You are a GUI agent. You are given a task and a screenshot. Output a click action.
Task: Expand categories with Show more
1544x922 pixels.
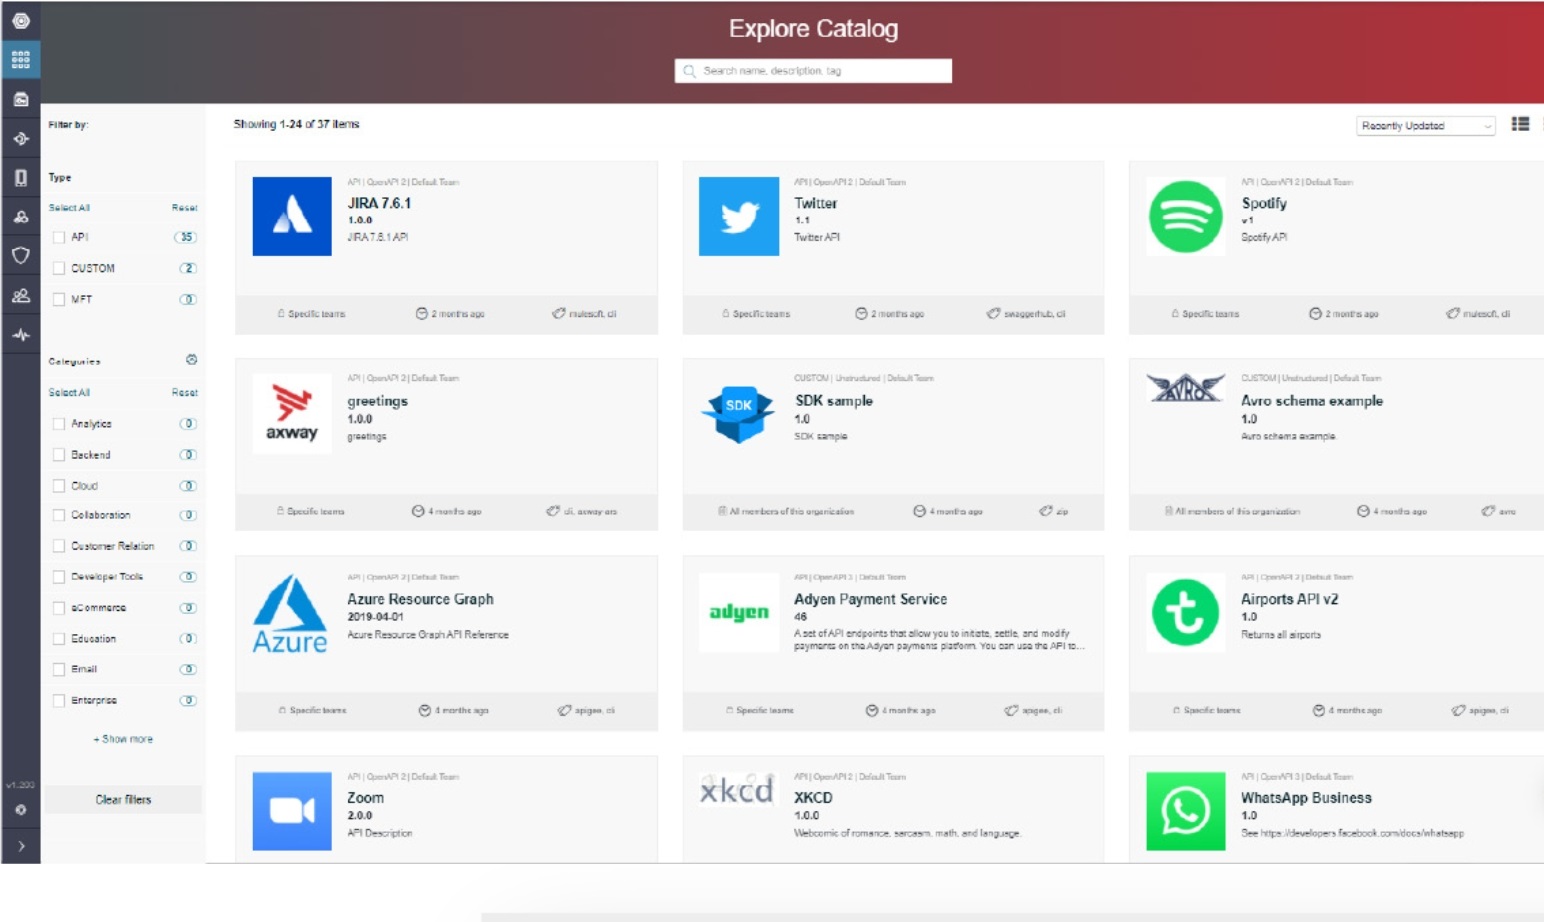123,739
